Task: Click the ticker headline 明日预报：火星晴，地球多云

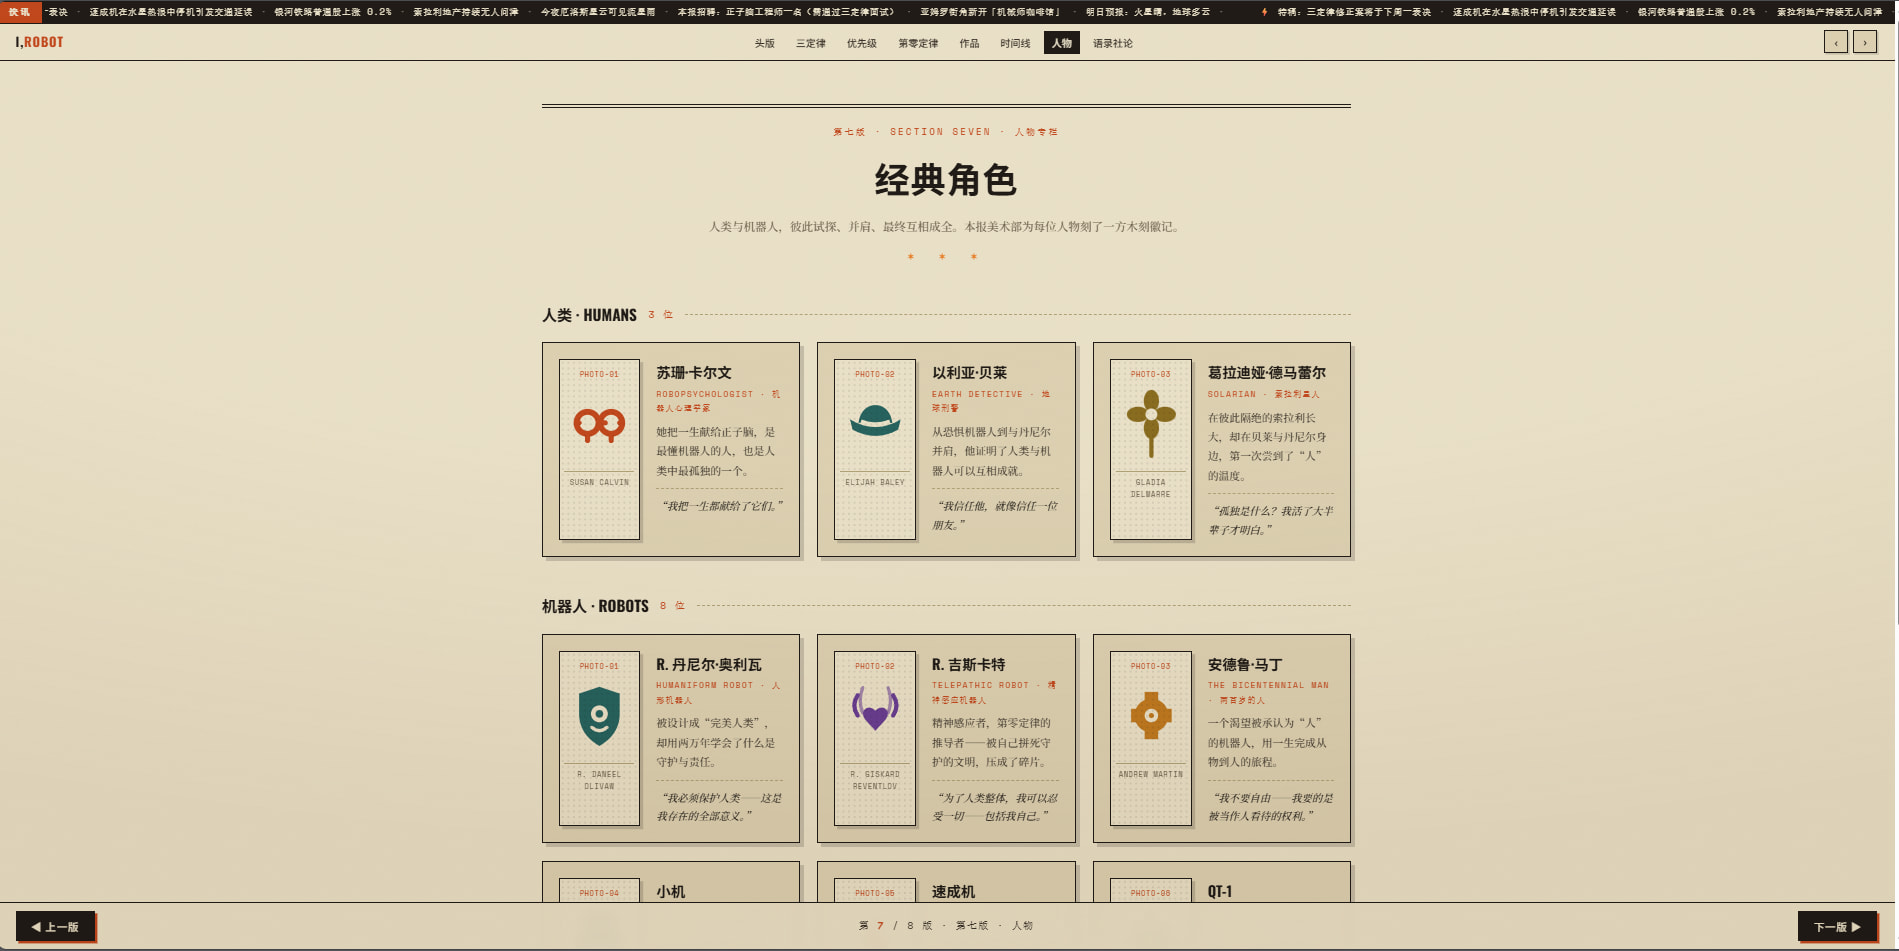Action: point(1148,12)
